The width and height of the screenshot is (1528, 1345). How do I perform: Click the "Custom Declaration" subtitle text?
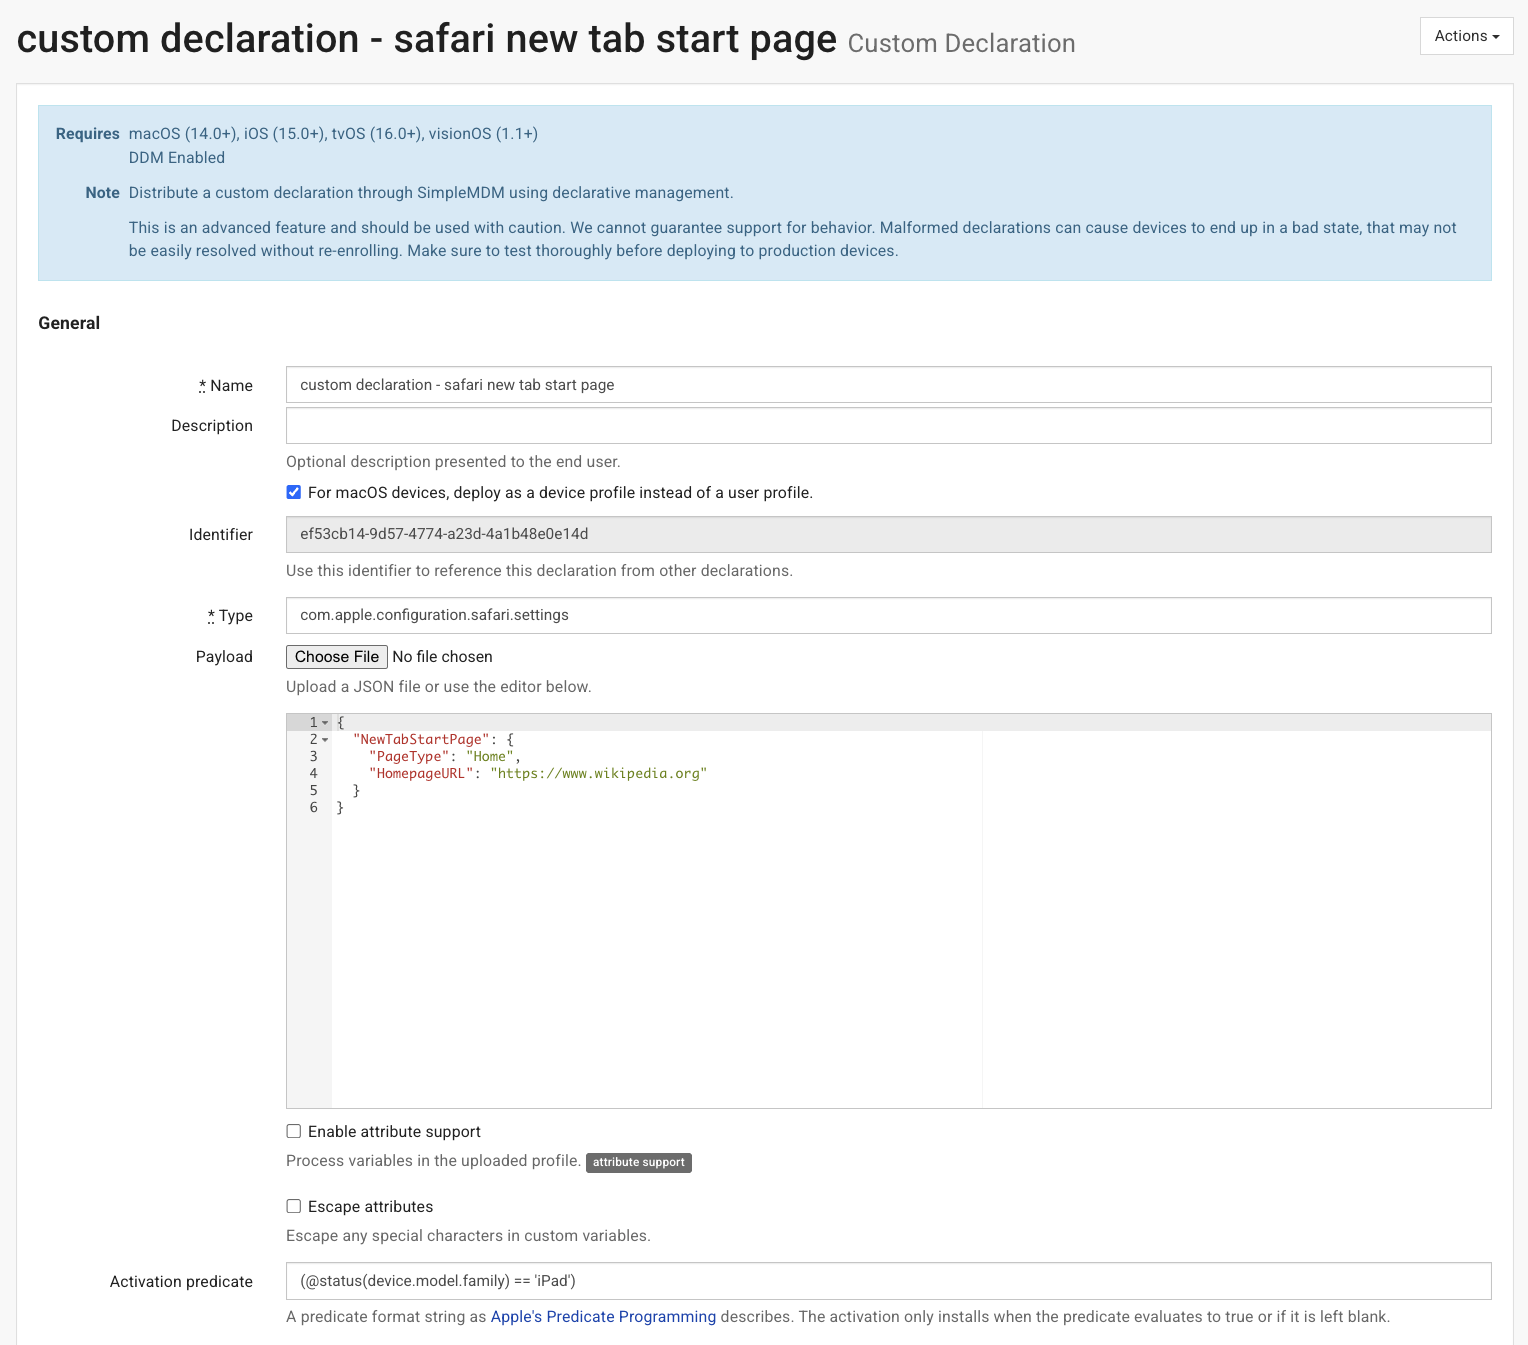[962, 43]
